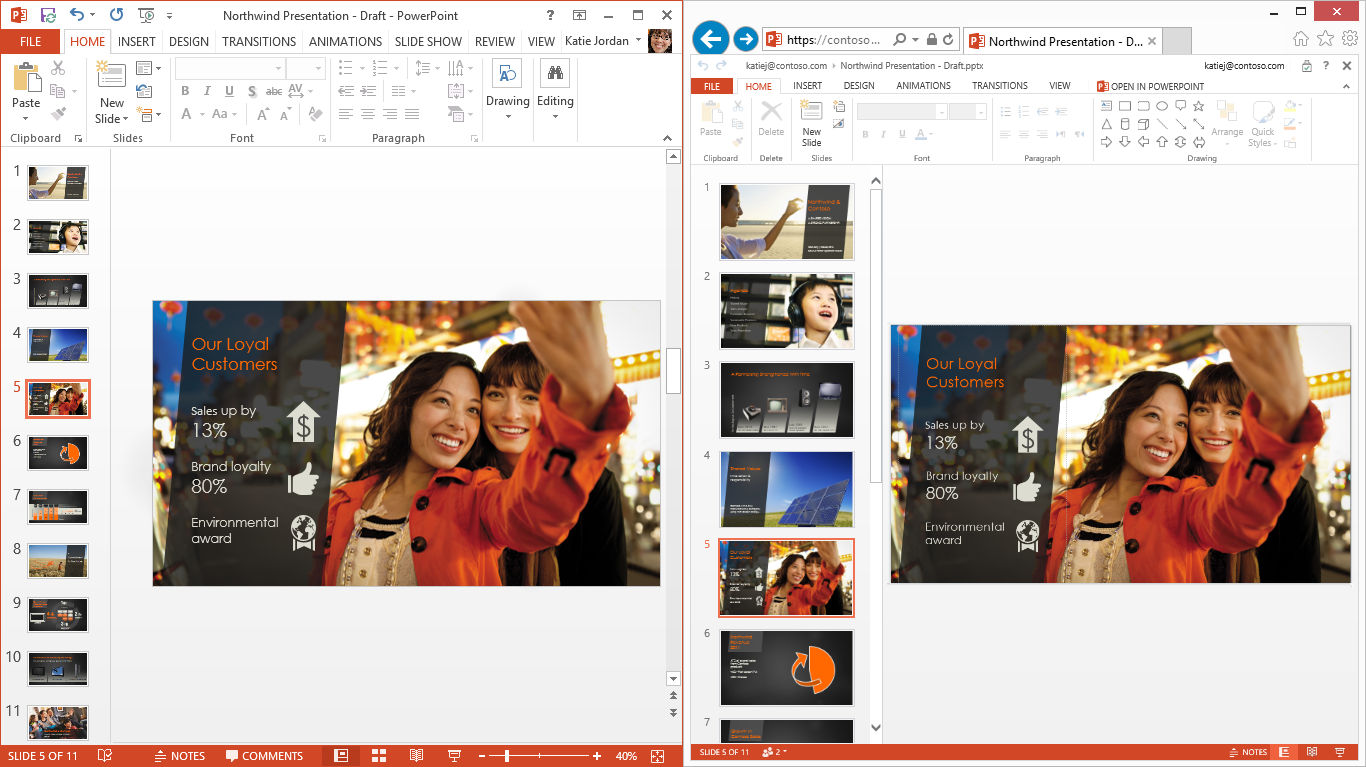Switch to the SLIDE SHOW ribbon tab
Image resolution: width=1366 pixels, height=767 pixels.
pyautogui.click(x=428, y=41)
